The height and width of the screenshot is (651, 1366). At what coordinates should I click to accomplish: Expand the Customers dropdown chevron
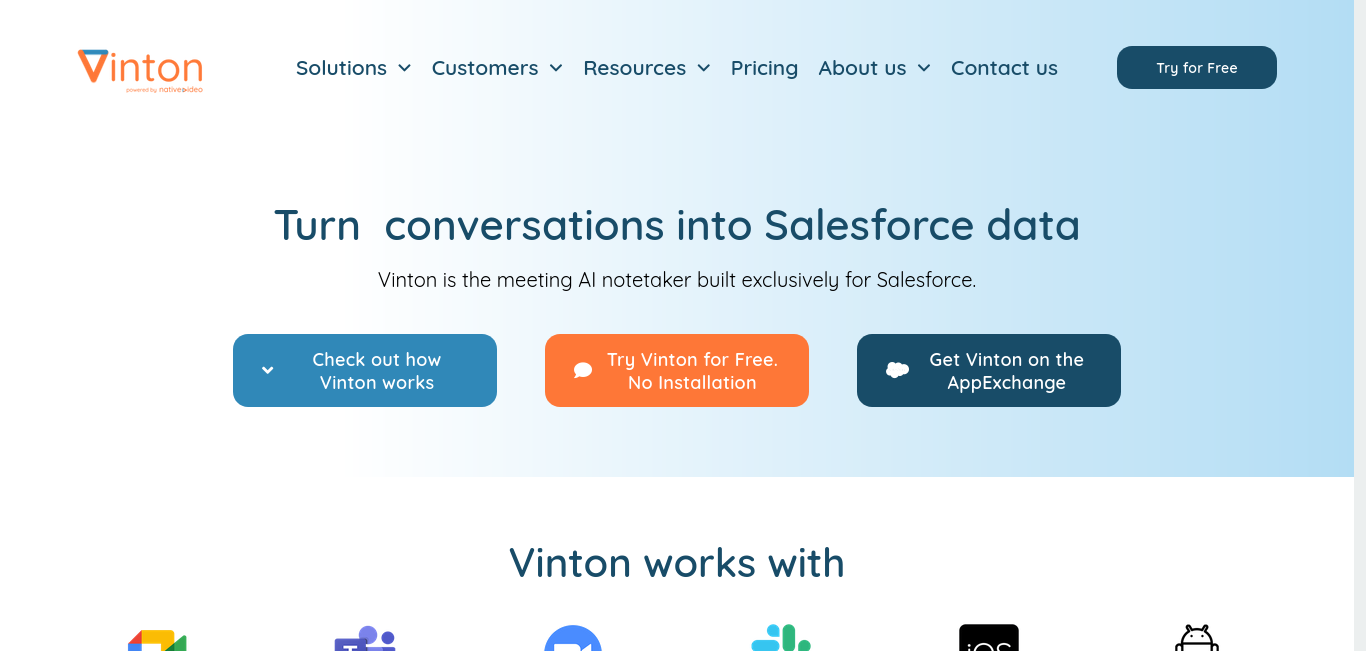click(x=556, y=68)
